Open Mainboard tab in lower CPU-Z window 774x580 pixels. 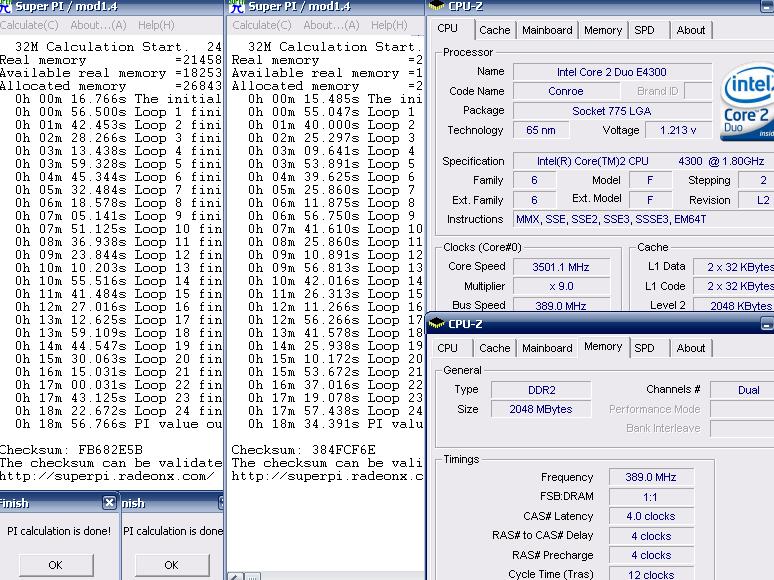point(547,348)
